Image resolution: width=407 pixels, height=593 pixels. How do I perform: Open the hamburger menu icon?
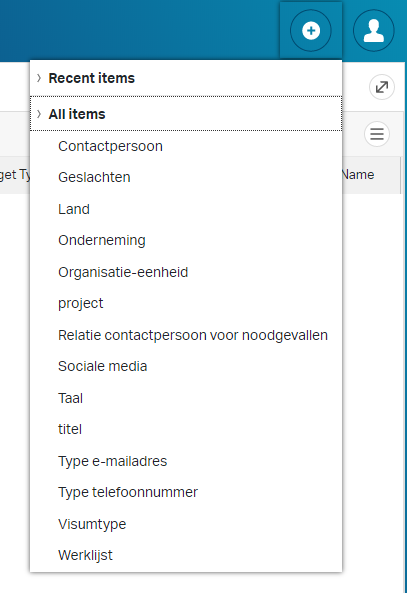(x=377, y=134)
